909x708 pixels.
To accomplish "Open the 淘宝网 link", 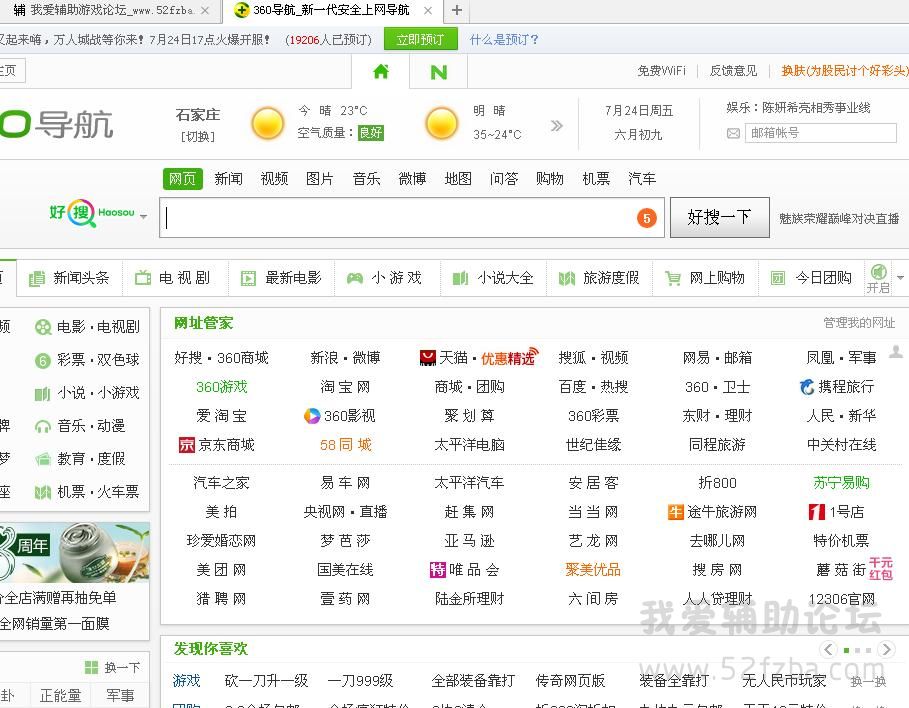I will click(345, 387).
